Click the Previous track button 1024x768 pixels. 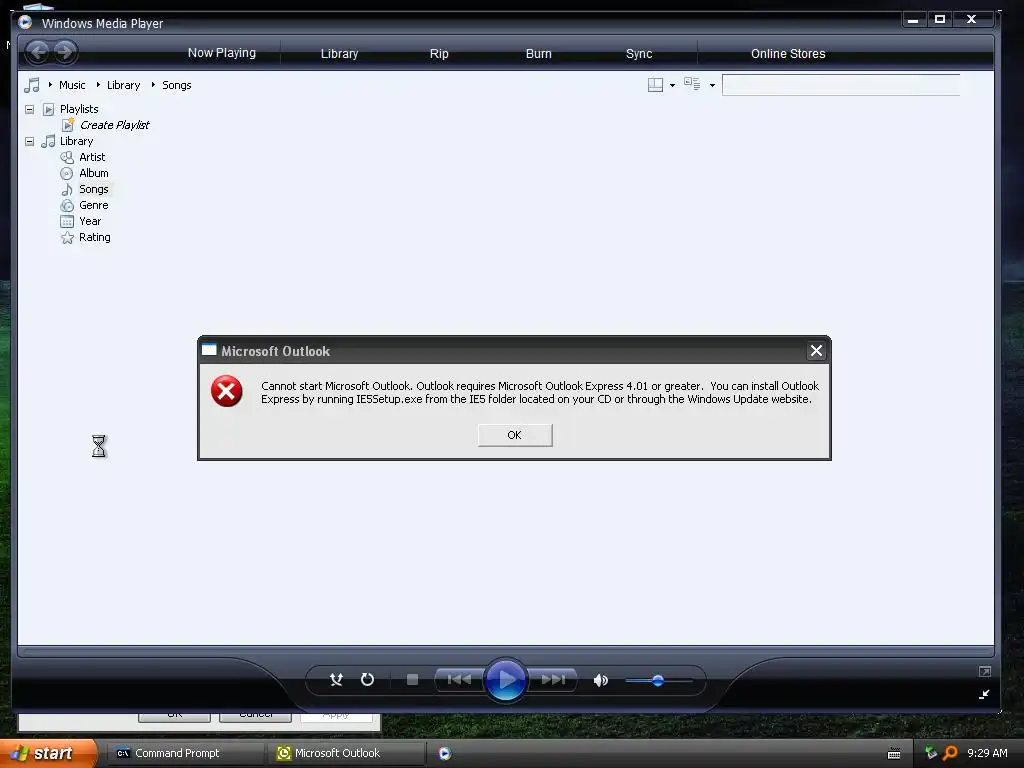tap(458, 680)
